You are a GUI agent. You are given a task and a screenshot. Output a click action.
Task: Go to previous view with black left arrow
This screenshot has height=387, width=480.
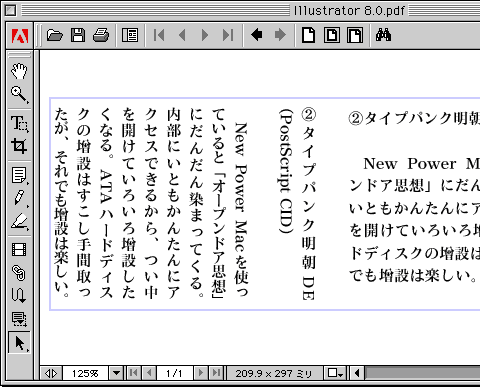click(x=256, y=35)
